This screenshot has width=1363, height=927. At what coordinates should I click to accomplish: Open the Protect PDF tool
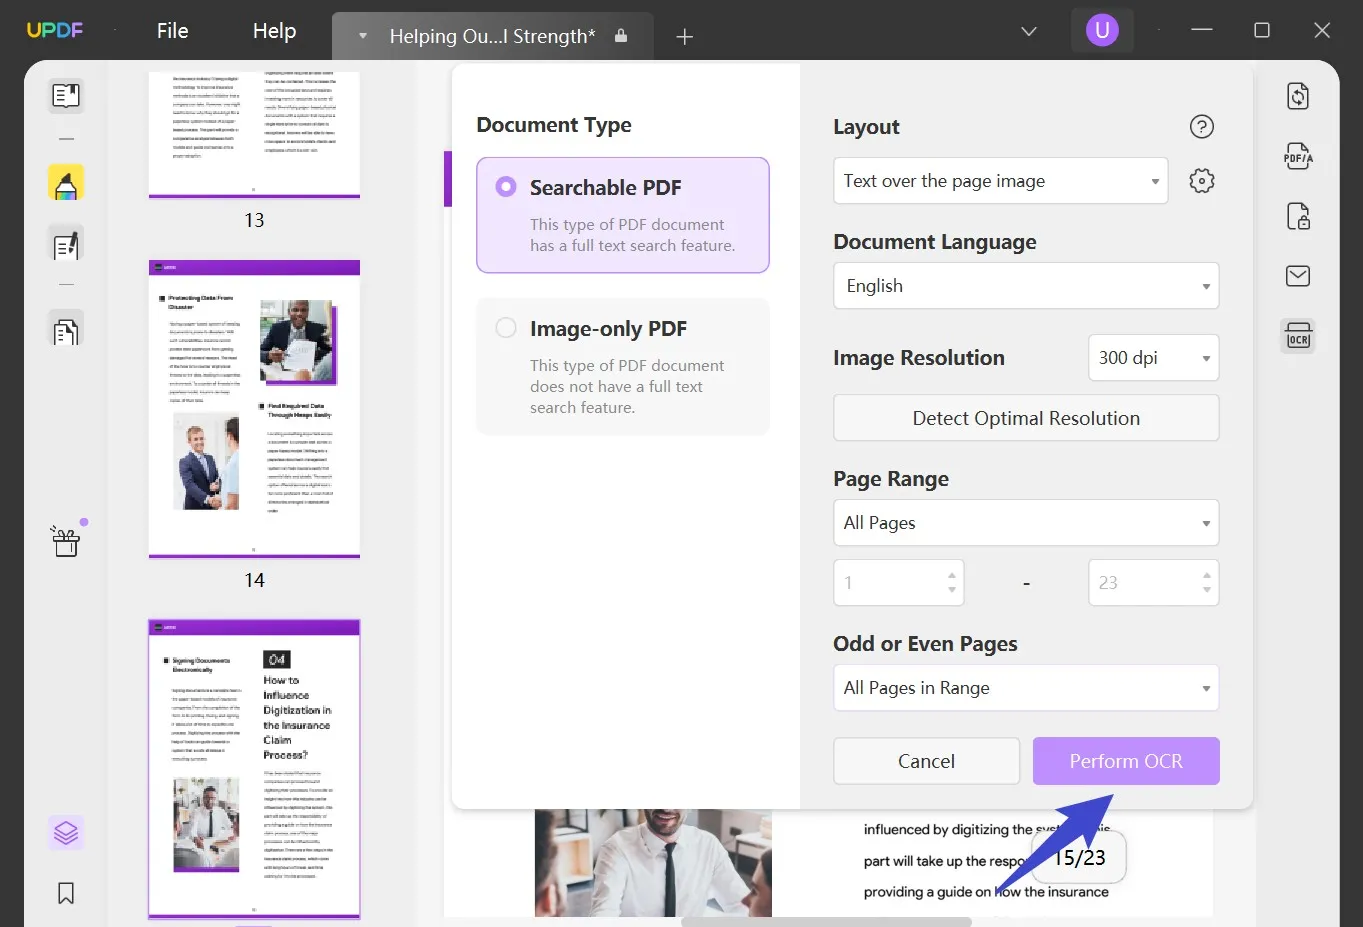(x=1297, y=216)
